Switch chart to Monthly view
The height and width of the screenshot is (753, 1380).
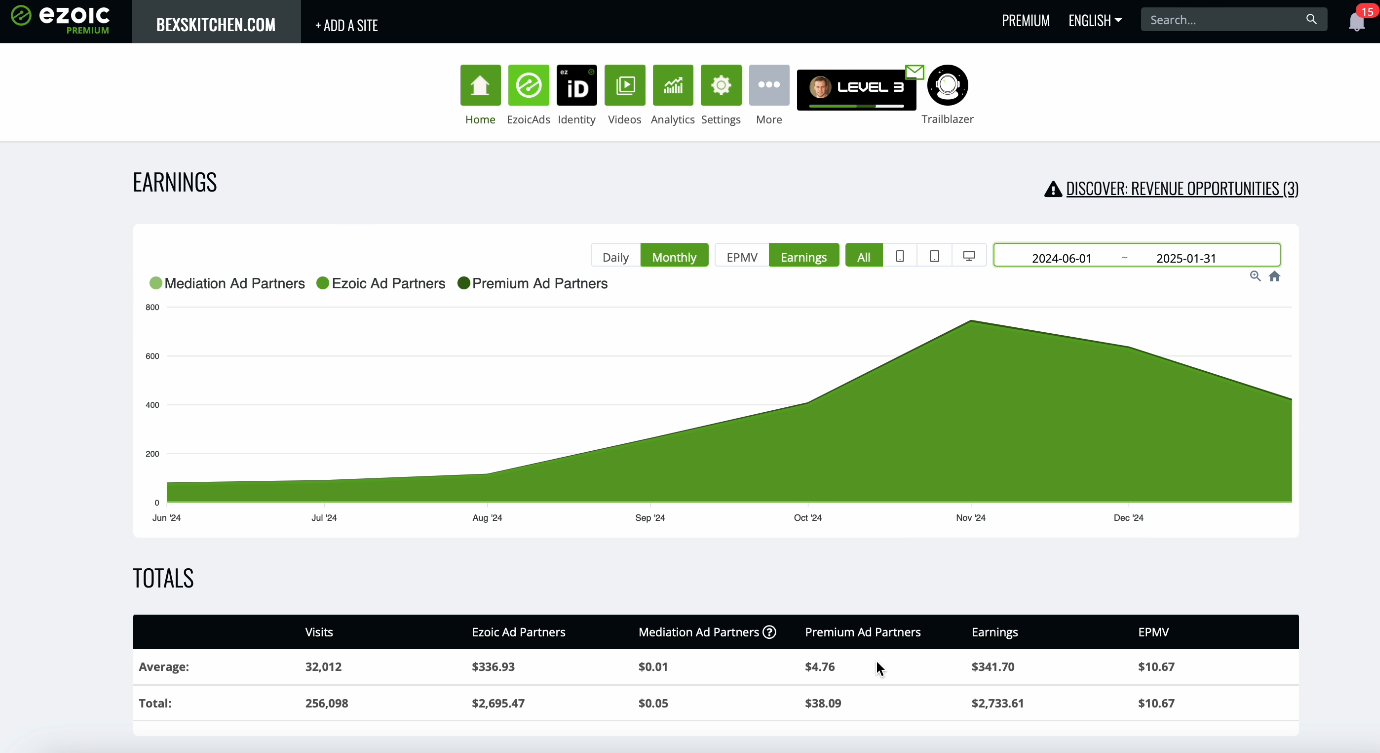tap(675, 256)
